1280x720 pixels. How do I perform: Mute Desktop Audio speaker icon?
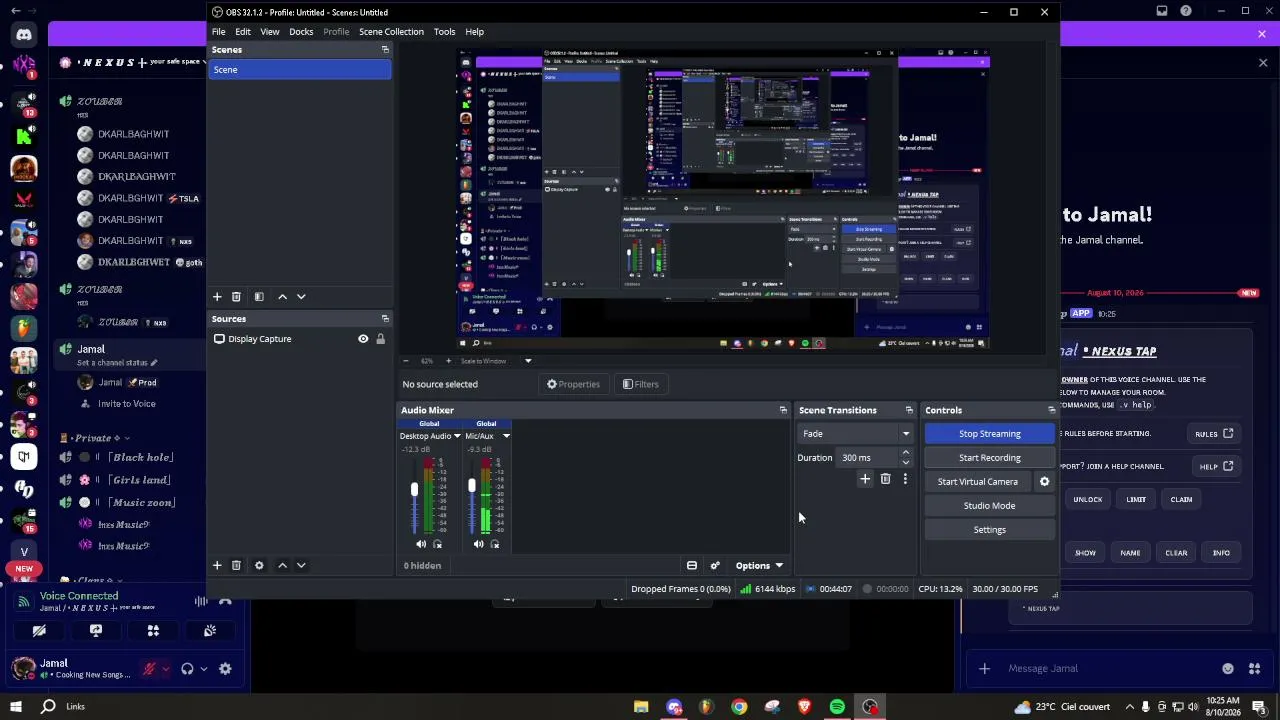[x=421, y=545]
